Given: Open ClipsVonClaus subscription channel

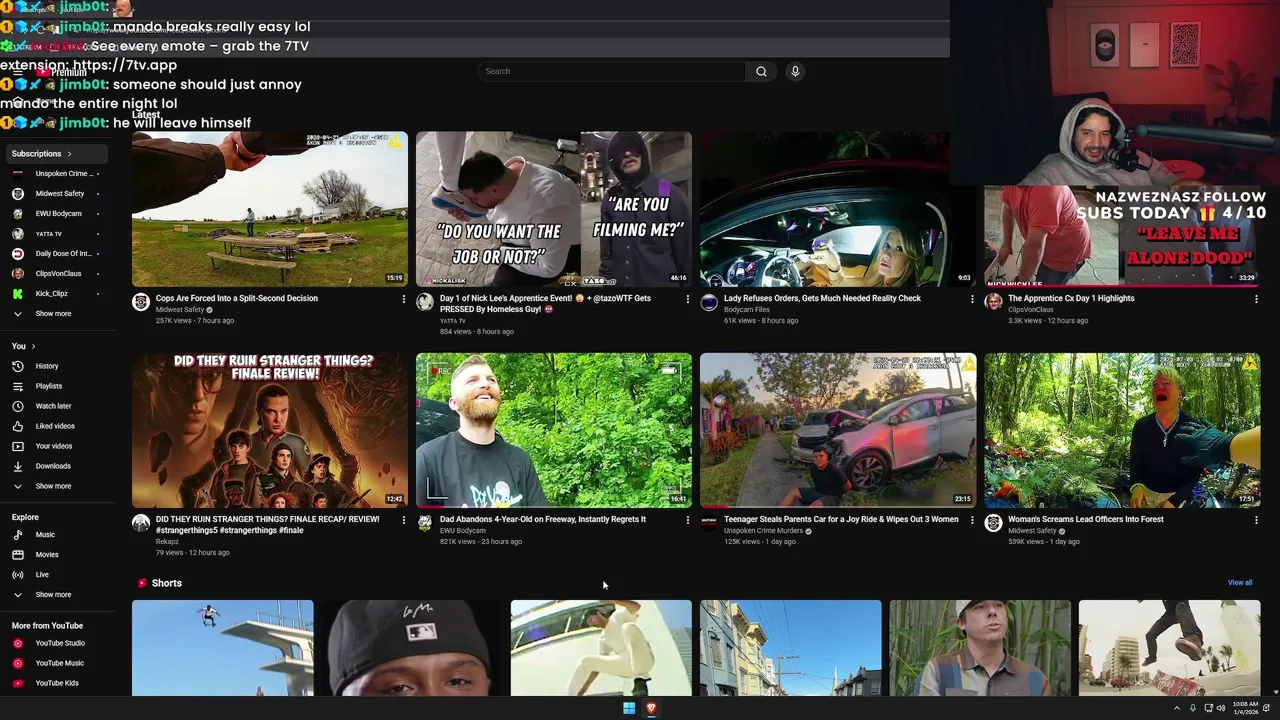Looking at the screenshot, I should [x=58, y=274].
